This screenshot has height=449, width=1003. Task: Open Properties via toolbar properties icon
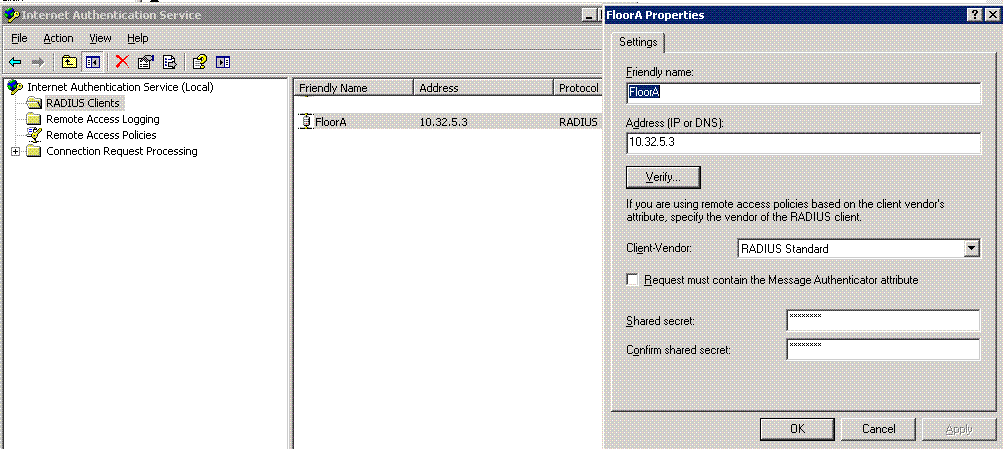(146, 62)
